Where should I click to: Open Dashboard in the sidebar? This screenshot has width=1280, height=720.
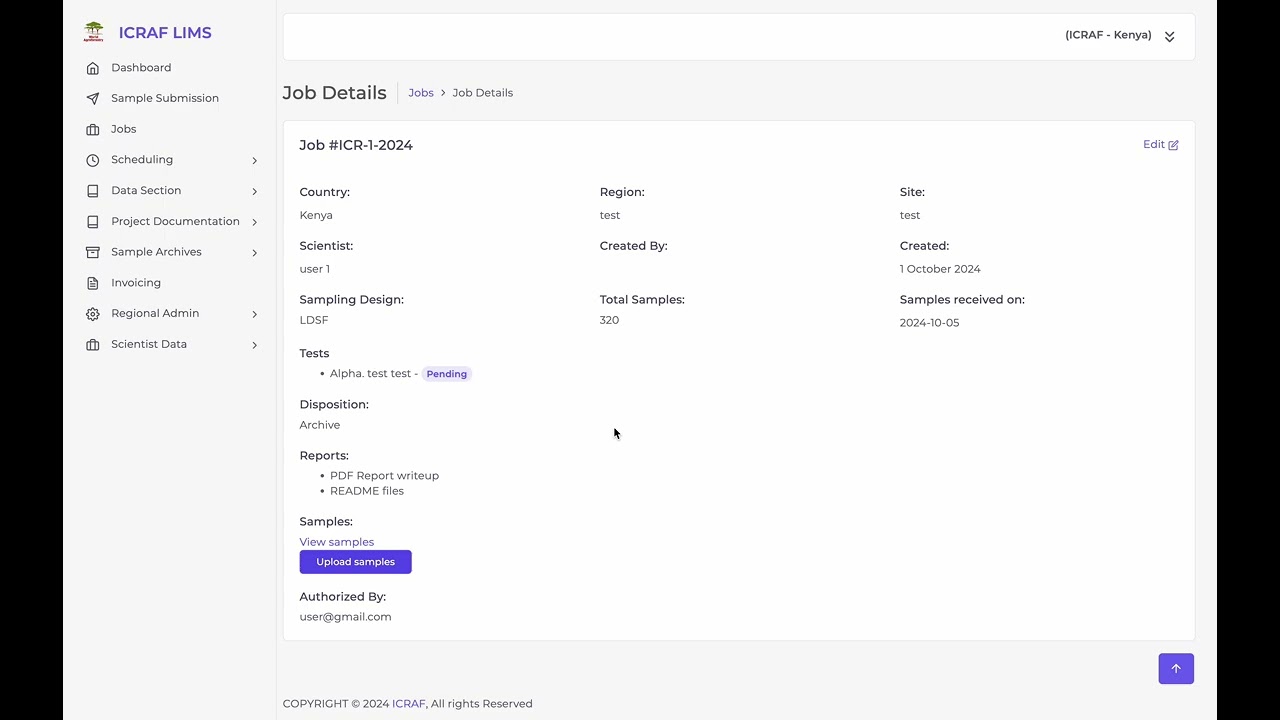click(141, 68)
